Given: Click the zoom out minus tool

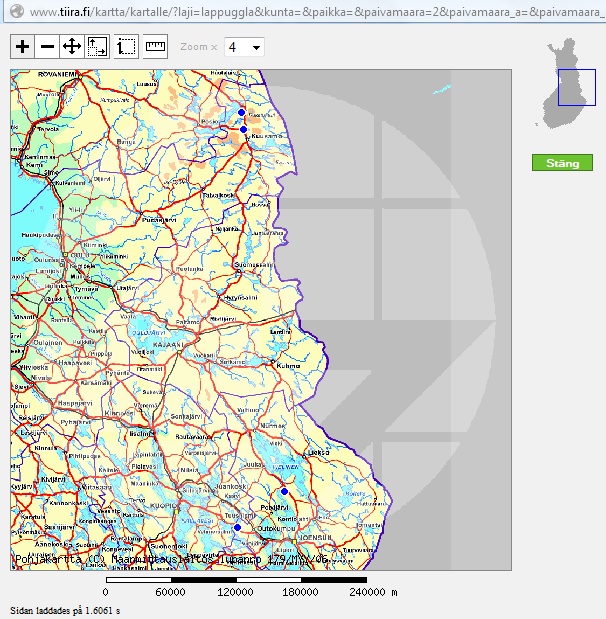Looking at the screenshot, I should 47,47.
